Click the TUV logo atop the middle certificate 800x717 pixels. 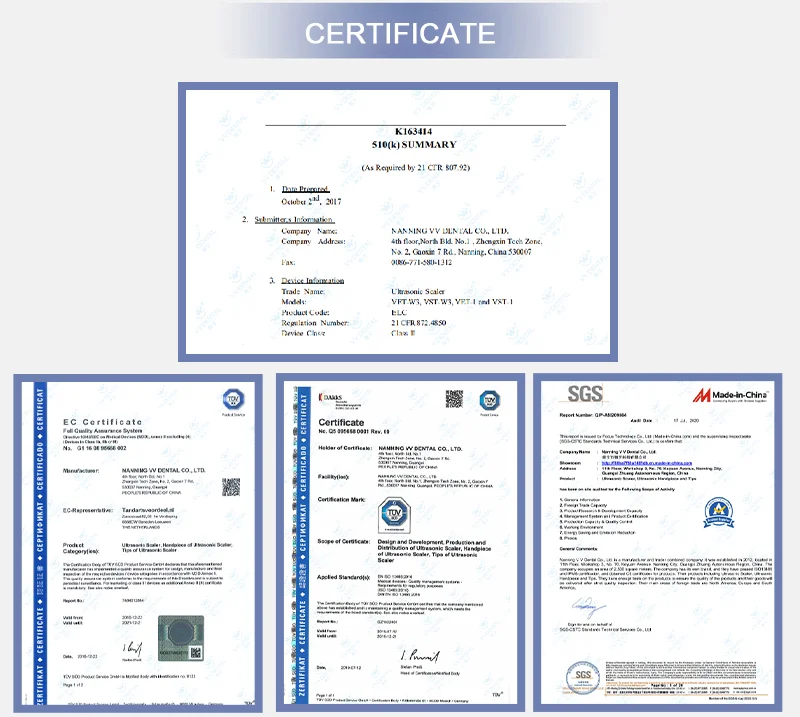490,401
